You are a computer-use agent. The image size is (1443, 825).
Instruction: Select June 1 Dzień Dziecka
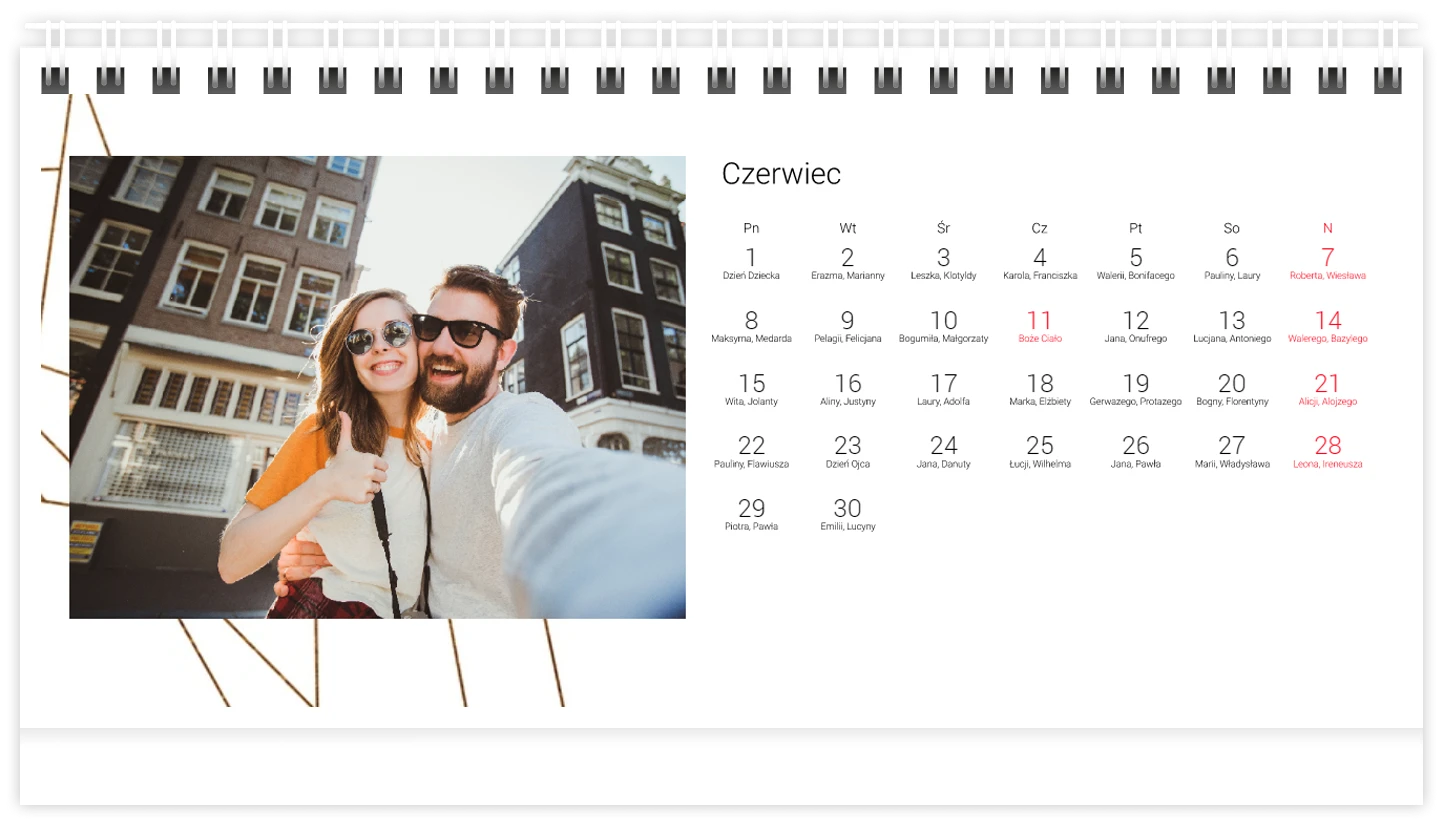tap(751, 262)
